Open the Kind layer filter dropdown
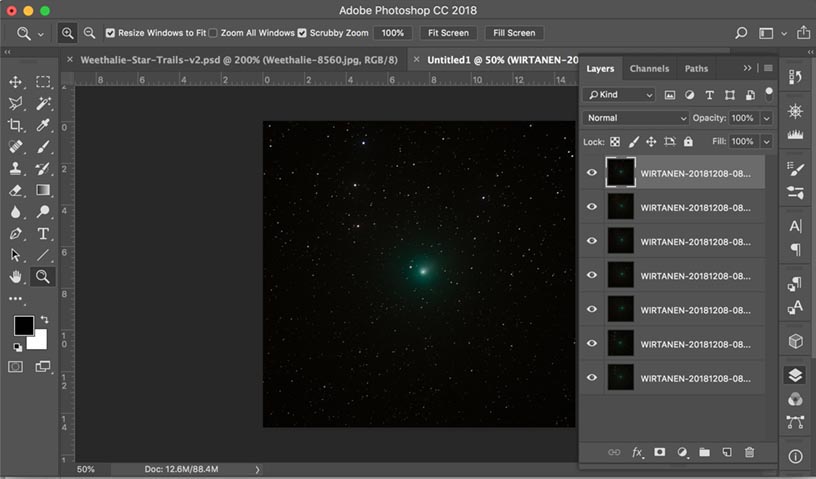 click(620, 95)
